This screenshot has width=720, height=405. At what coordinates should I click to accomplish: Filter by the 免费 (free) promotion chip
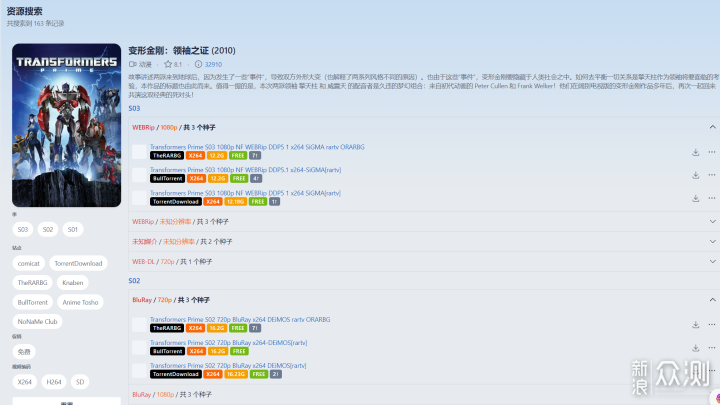pos(24,352)
